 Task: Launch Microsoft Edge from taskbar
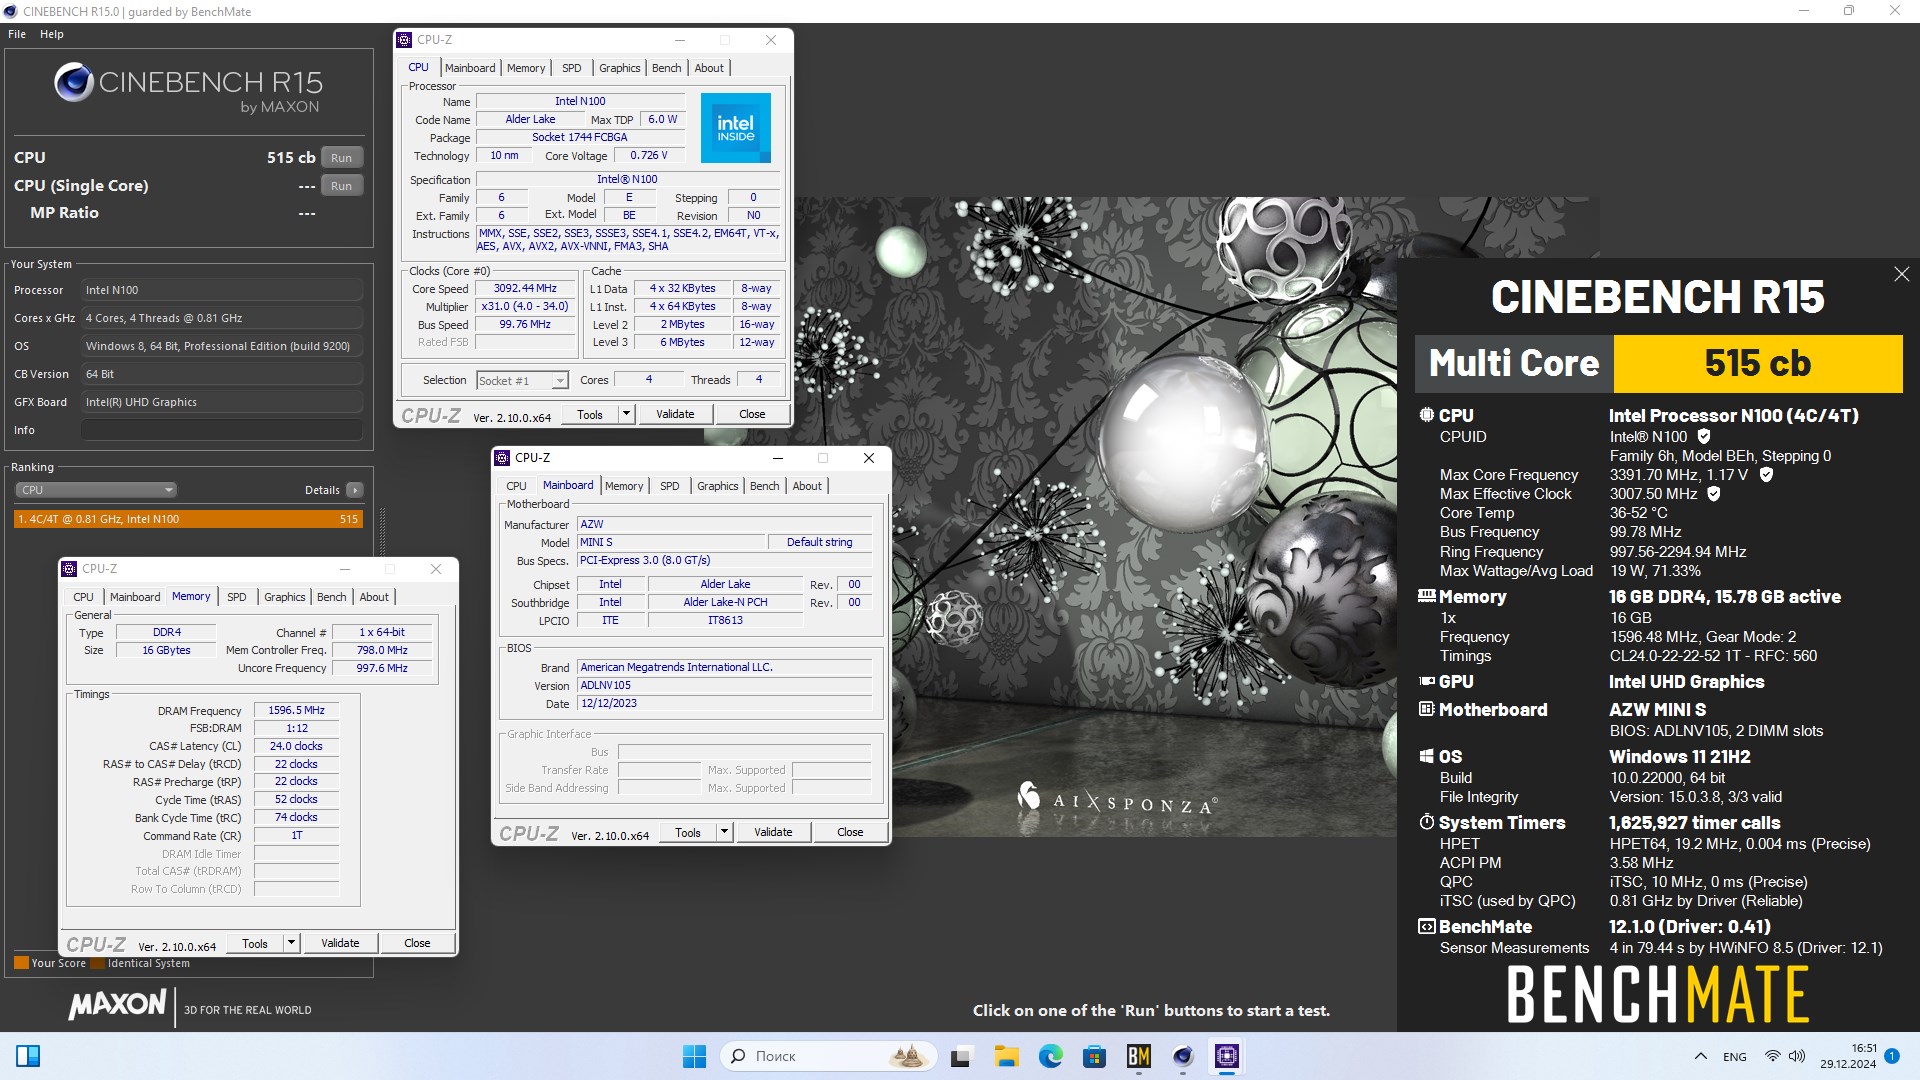tap(1050, 1056)
